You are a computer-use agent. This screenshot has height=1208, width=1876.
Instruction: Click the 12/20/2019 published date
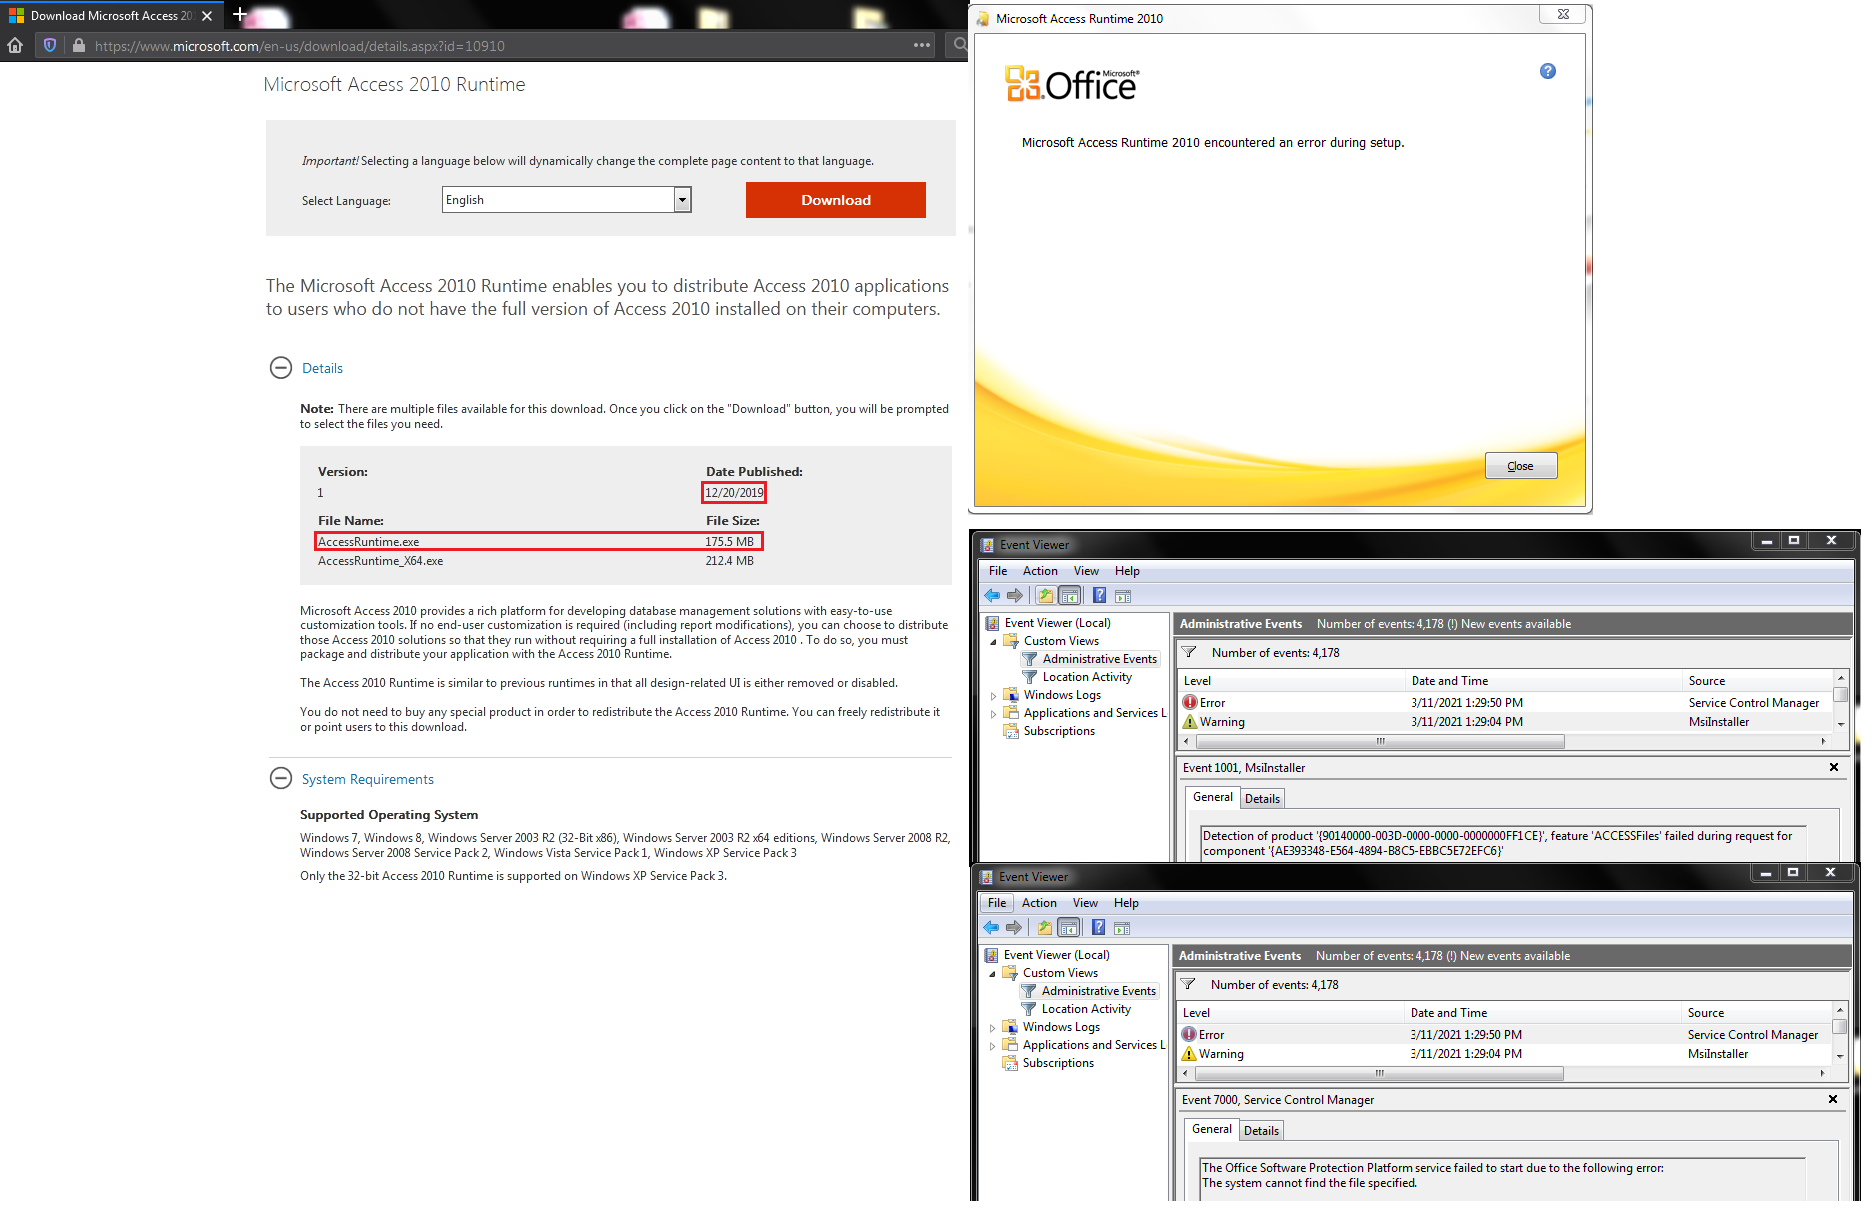coord(734,492)
